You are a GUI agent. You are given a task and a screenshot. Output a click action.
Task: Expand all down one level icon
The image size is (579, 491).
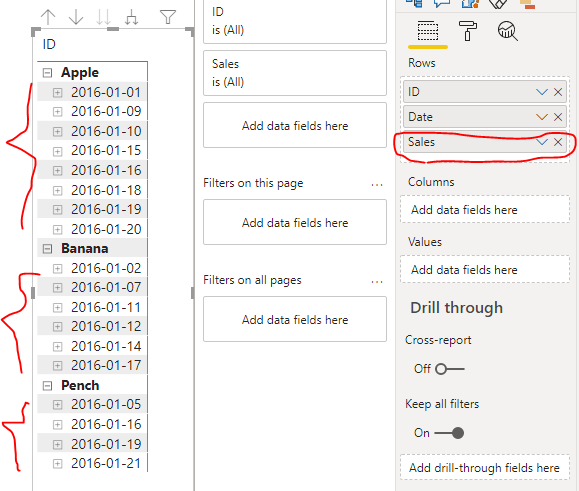tap(131, 17)
